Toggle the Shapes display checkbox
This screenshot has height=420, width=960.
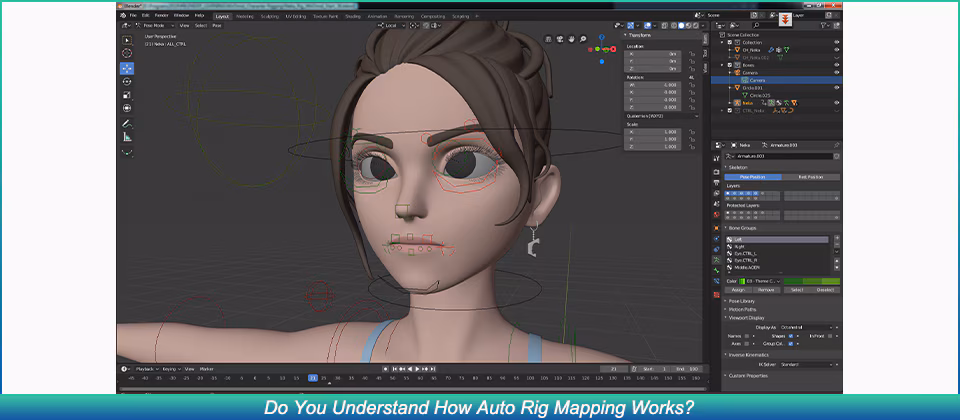tap(791, 336)
